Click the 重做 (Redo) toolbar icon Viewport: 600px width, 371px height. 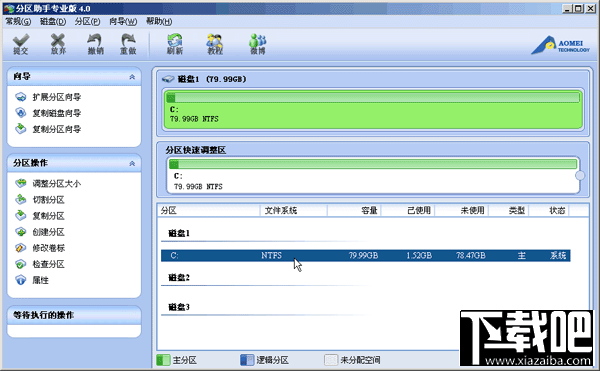[128, 43]
